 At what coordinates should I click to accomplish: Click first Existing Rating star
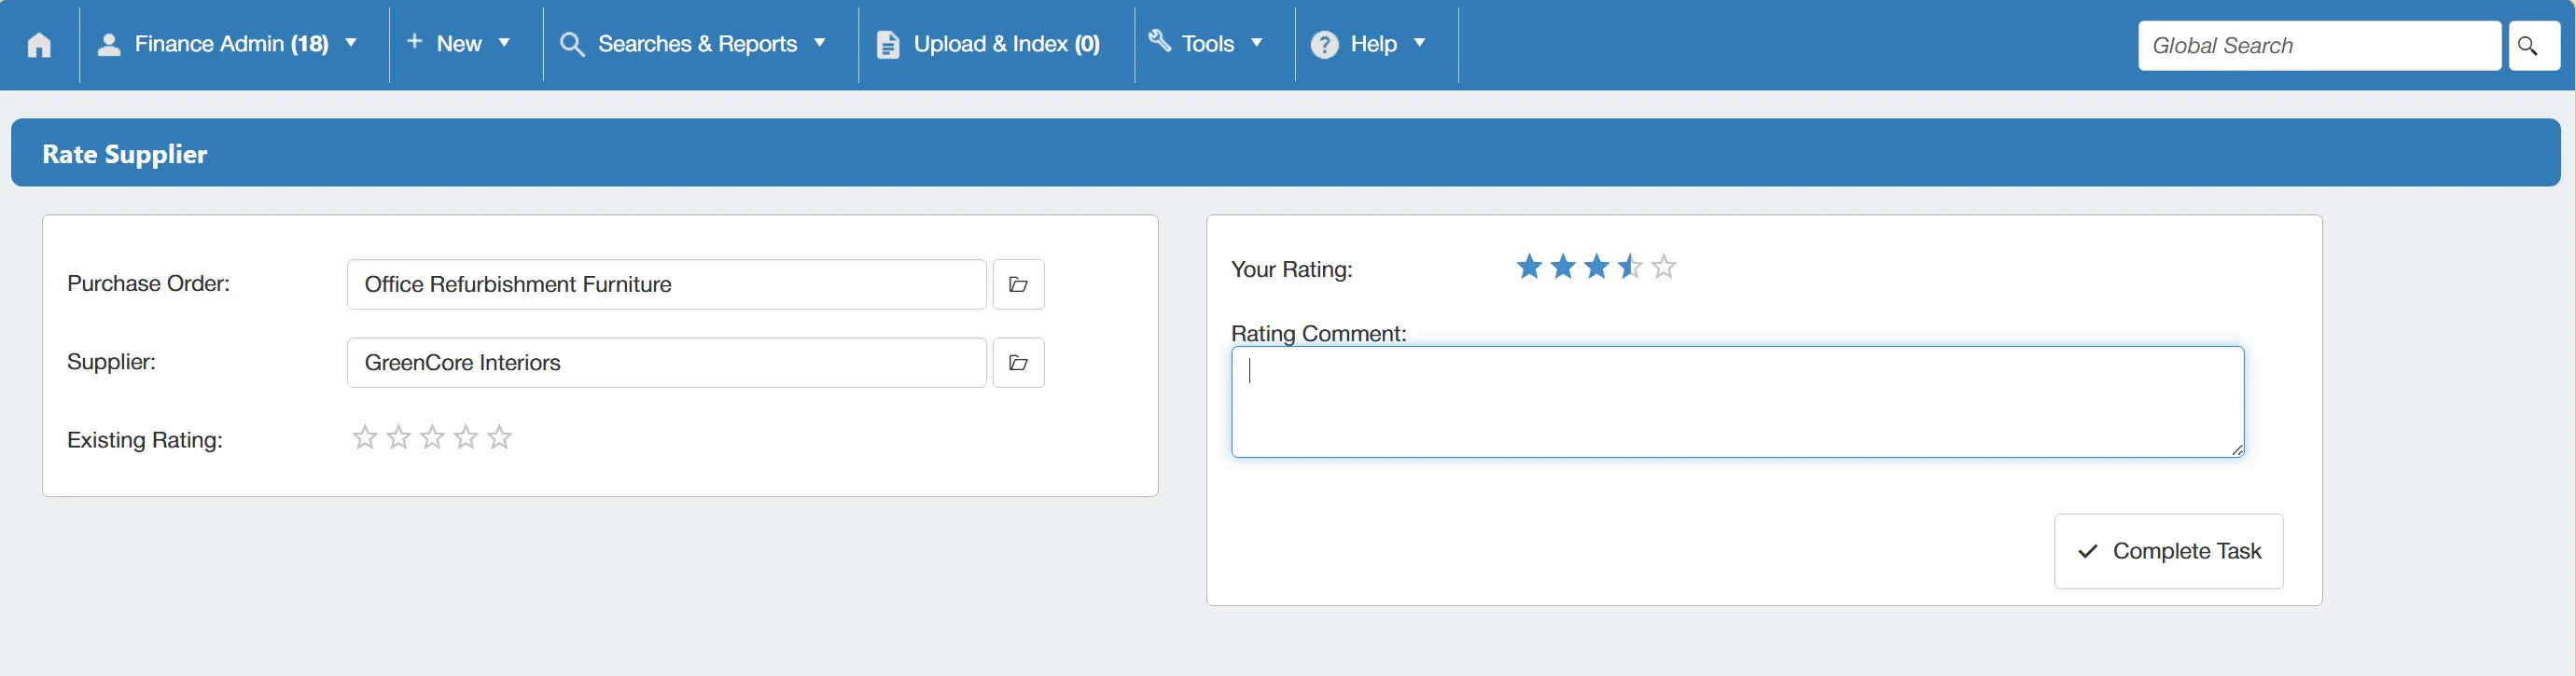pyautogui.click(x=365, y=437)
